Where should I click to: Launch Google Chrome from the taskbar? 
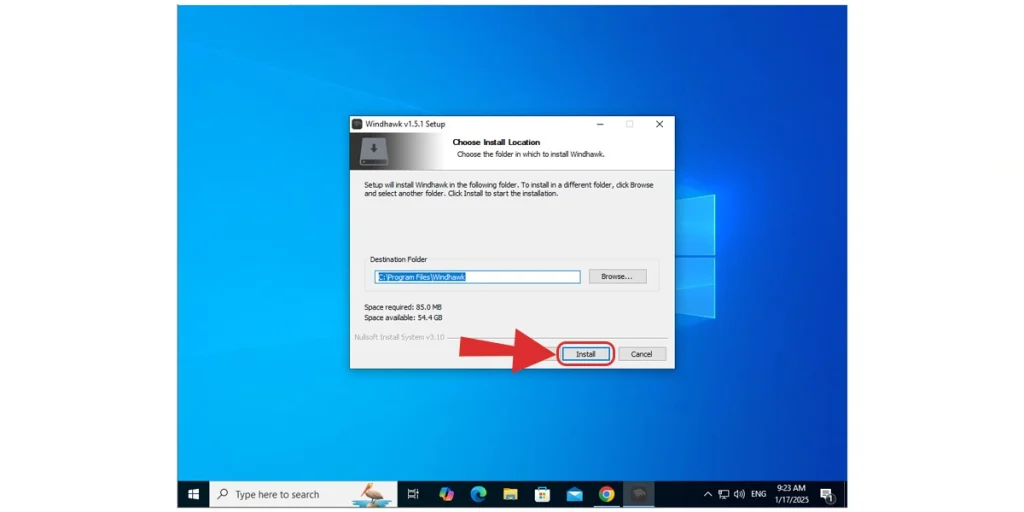(x=606, y=494)
